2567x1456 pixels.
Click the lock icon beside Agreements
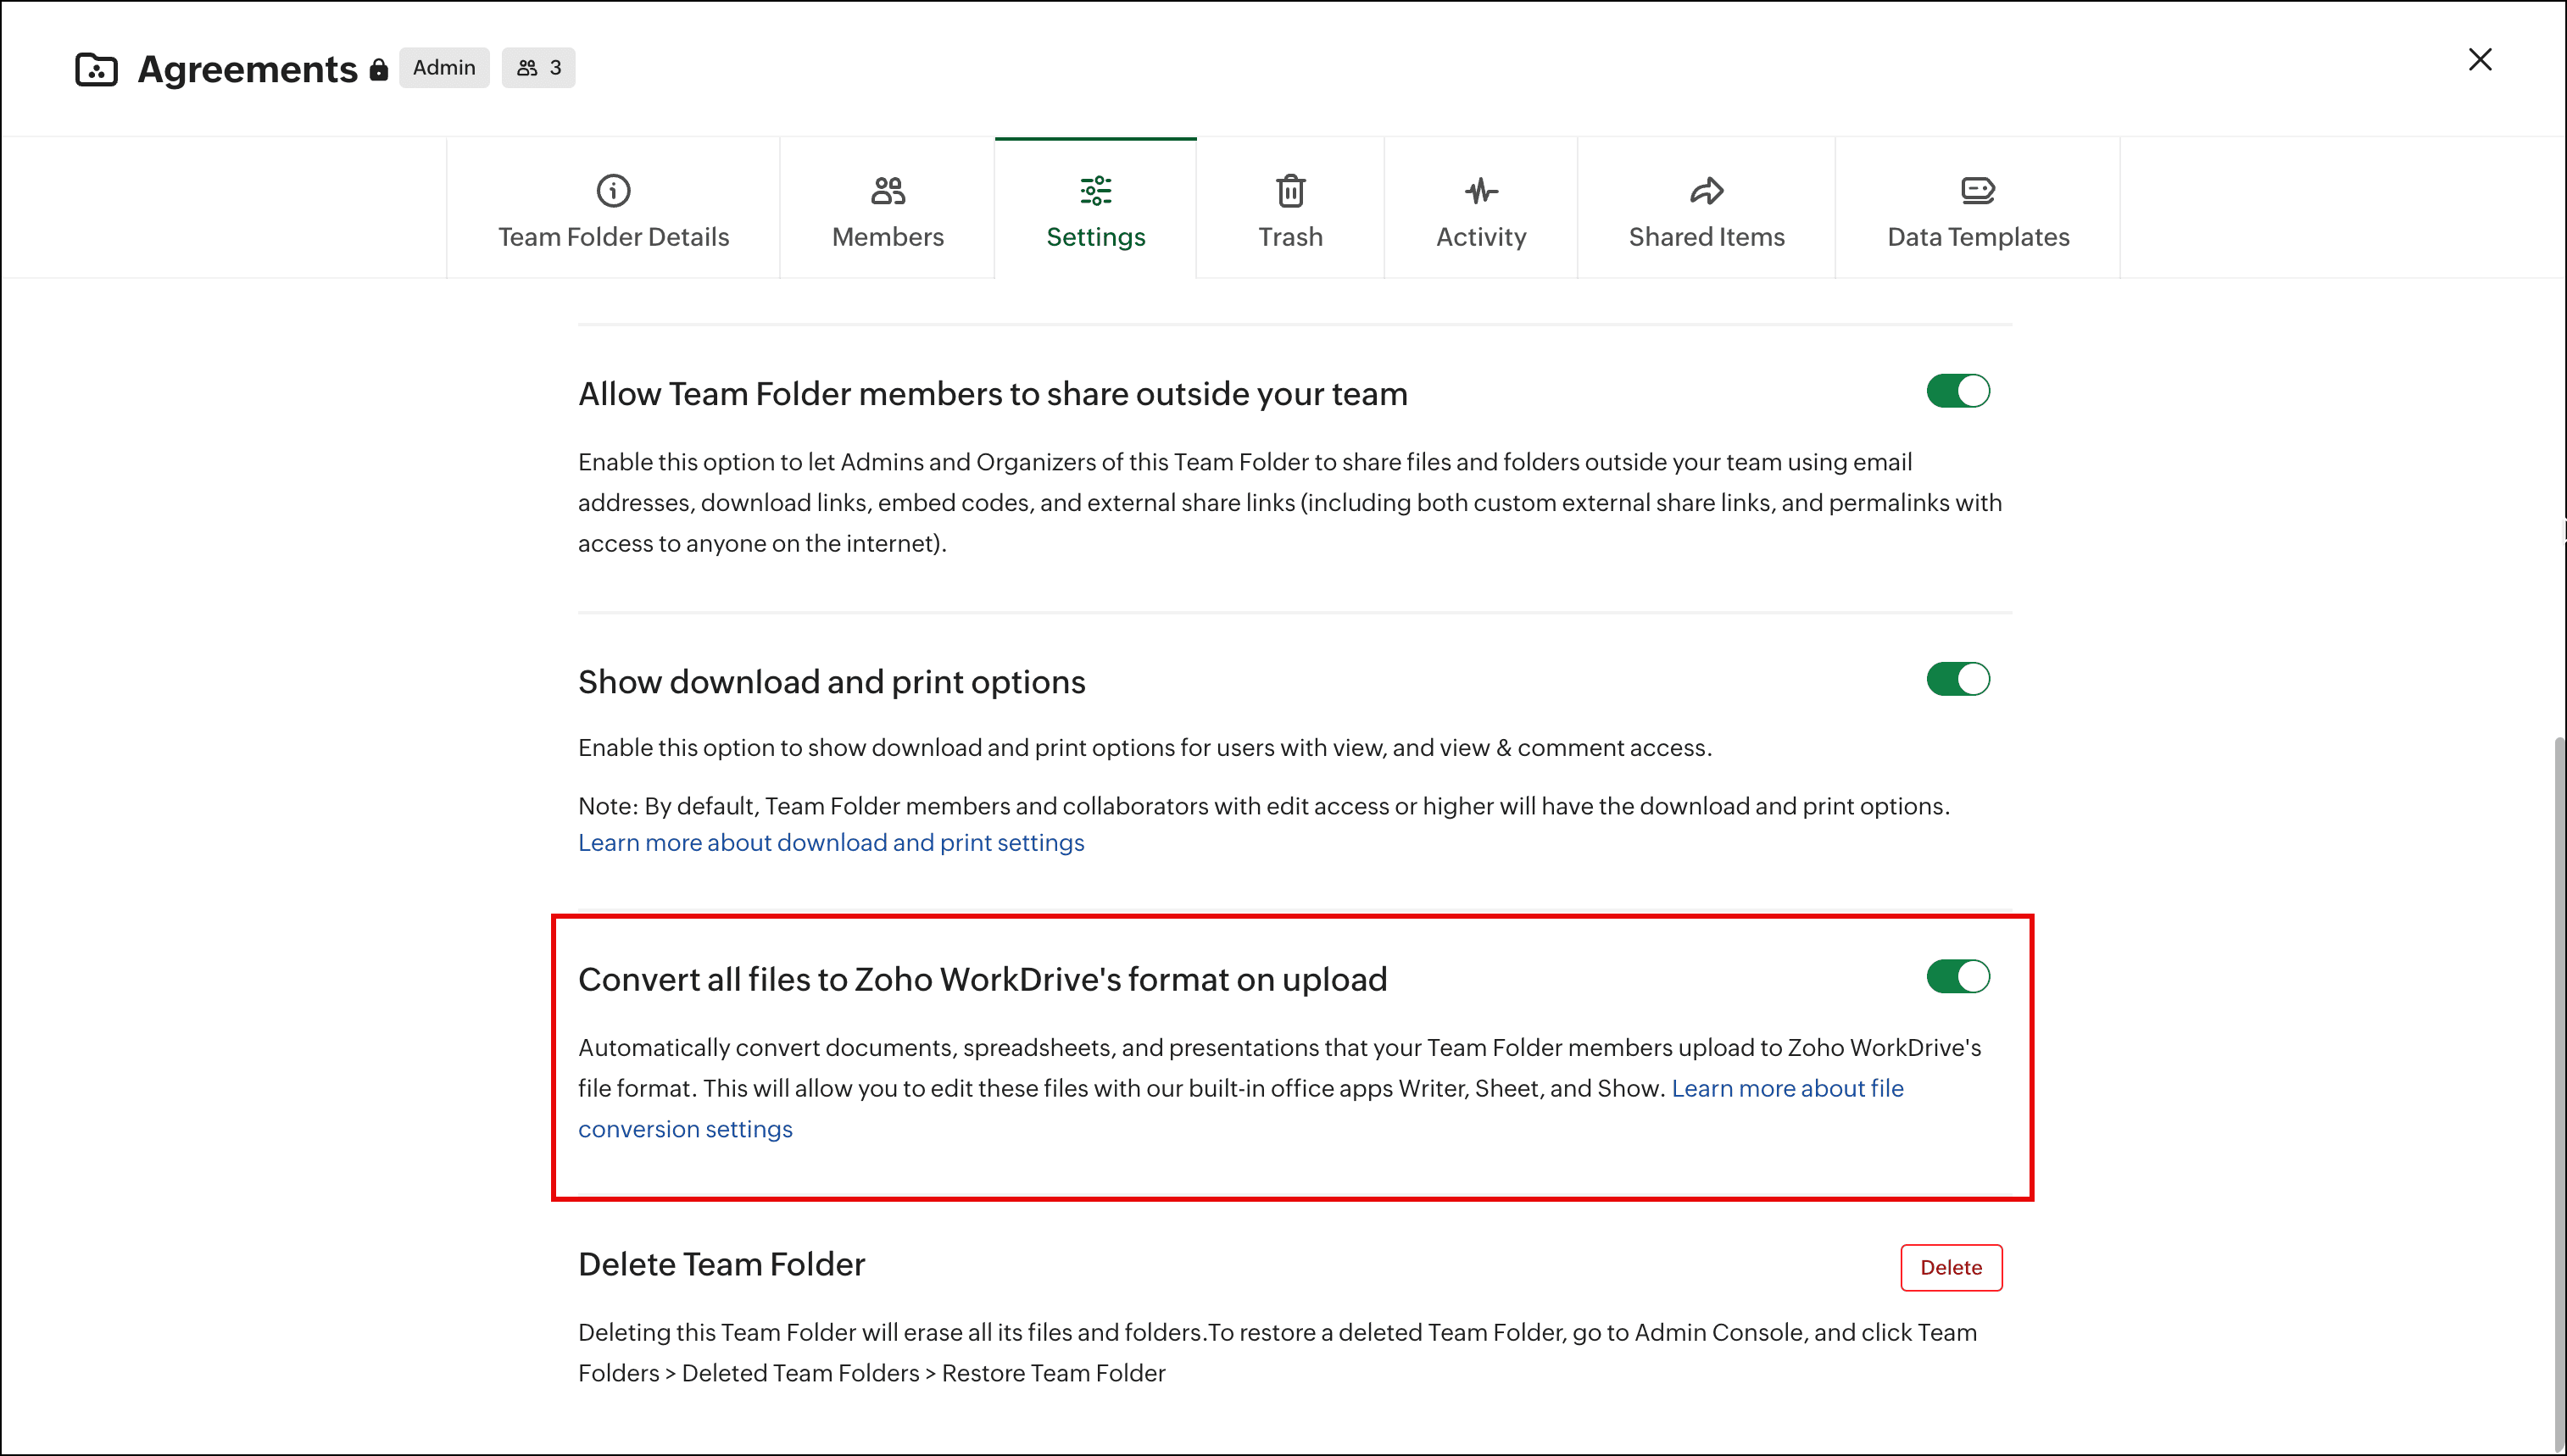click(x=378, y=70)
